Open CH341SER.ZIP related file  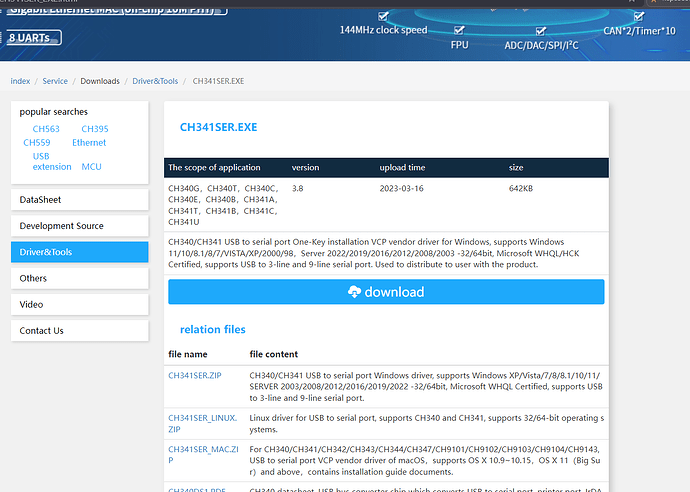pos(195,375)
